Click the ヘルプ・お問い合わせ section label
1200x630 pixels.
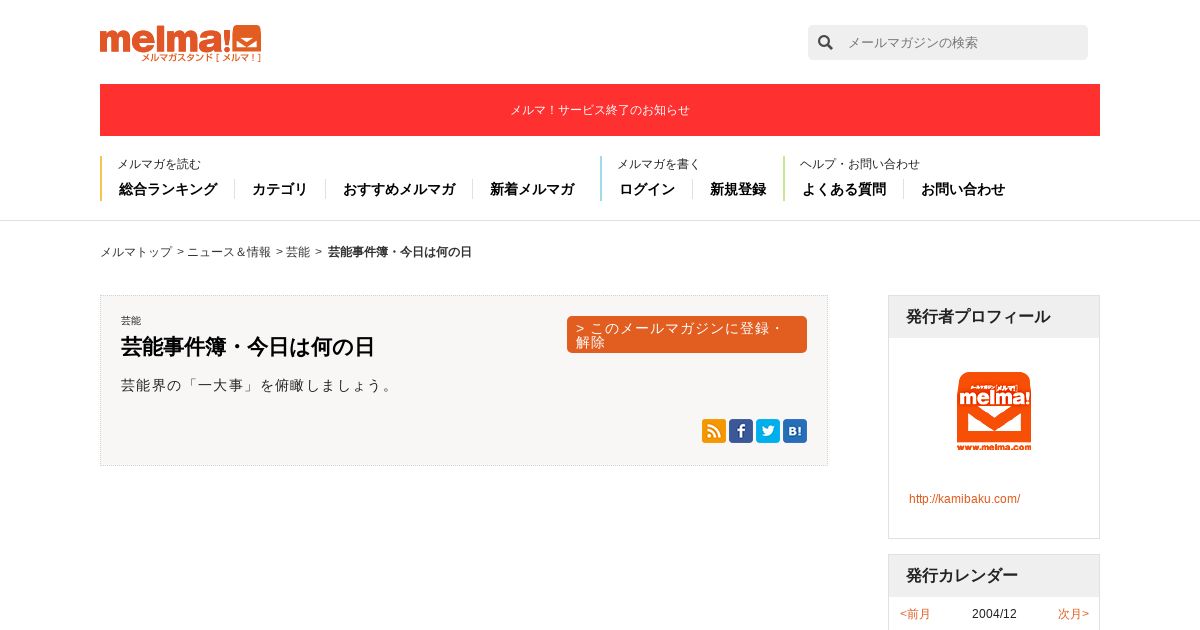[x=860, y=164]
